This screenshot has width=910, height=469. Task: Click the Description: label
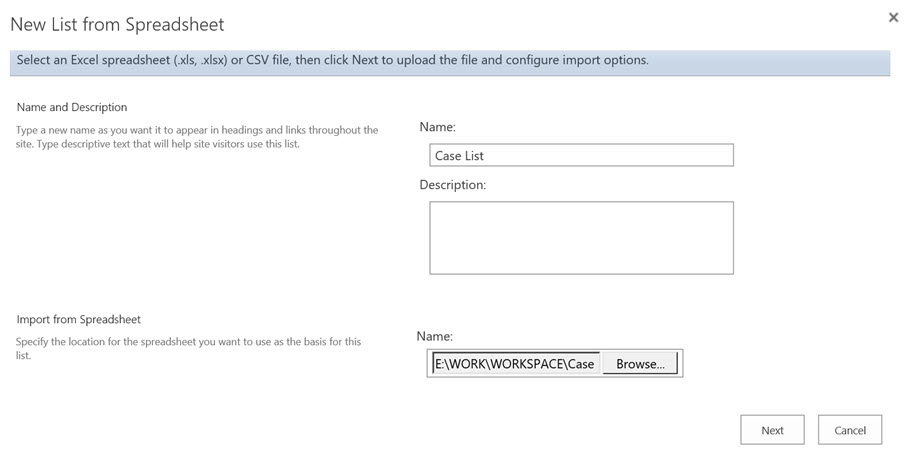(452, 185)
